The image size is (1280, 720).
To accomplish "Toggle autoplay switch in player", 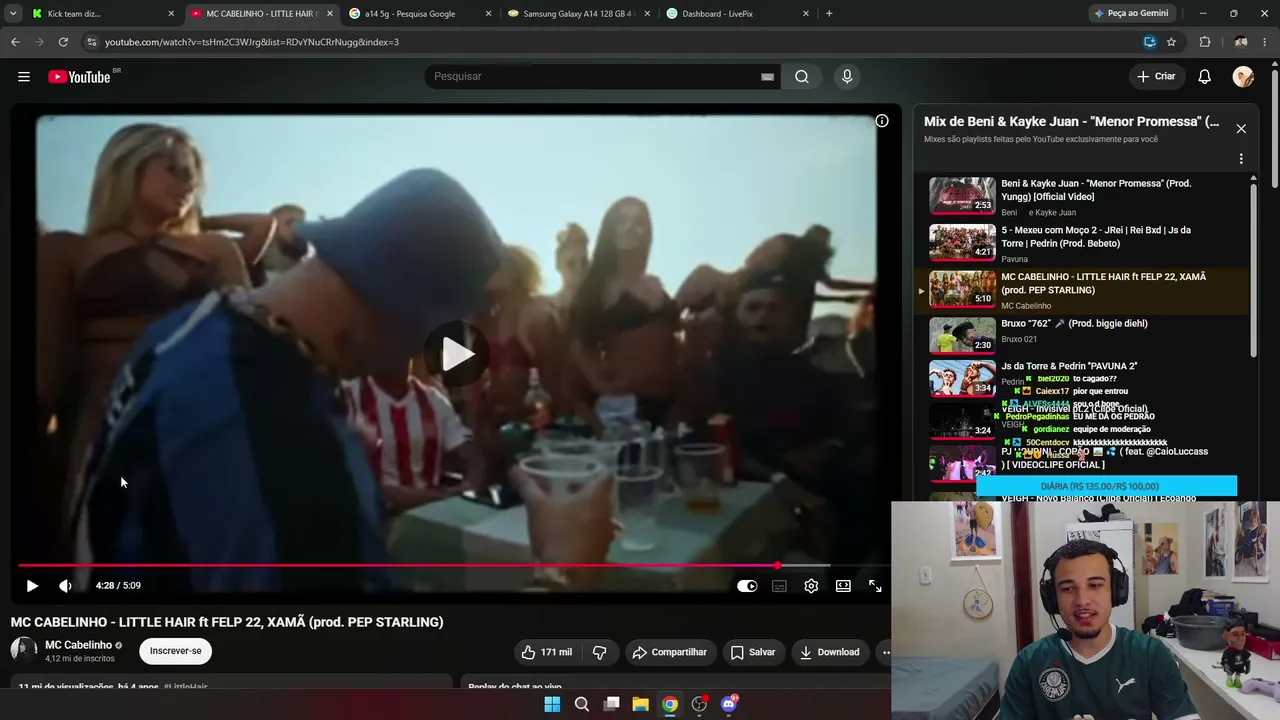I will [747, 586].
